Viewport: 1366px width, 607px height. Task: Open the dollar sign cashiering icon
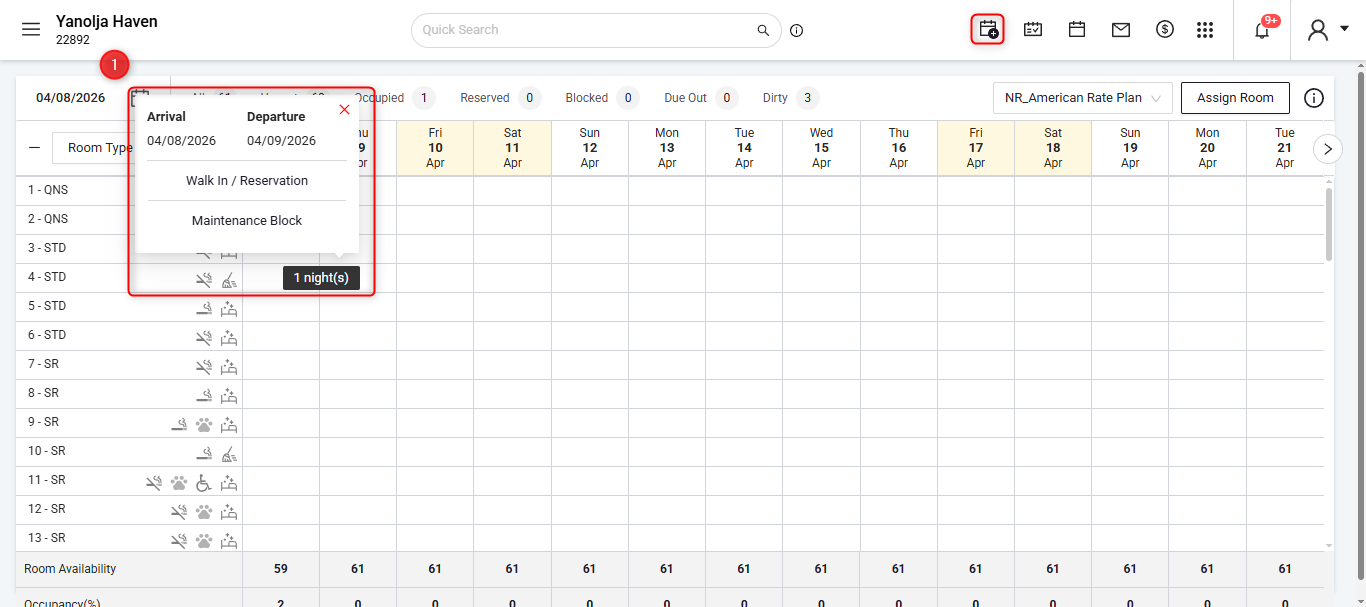[x=1165, y=29]
